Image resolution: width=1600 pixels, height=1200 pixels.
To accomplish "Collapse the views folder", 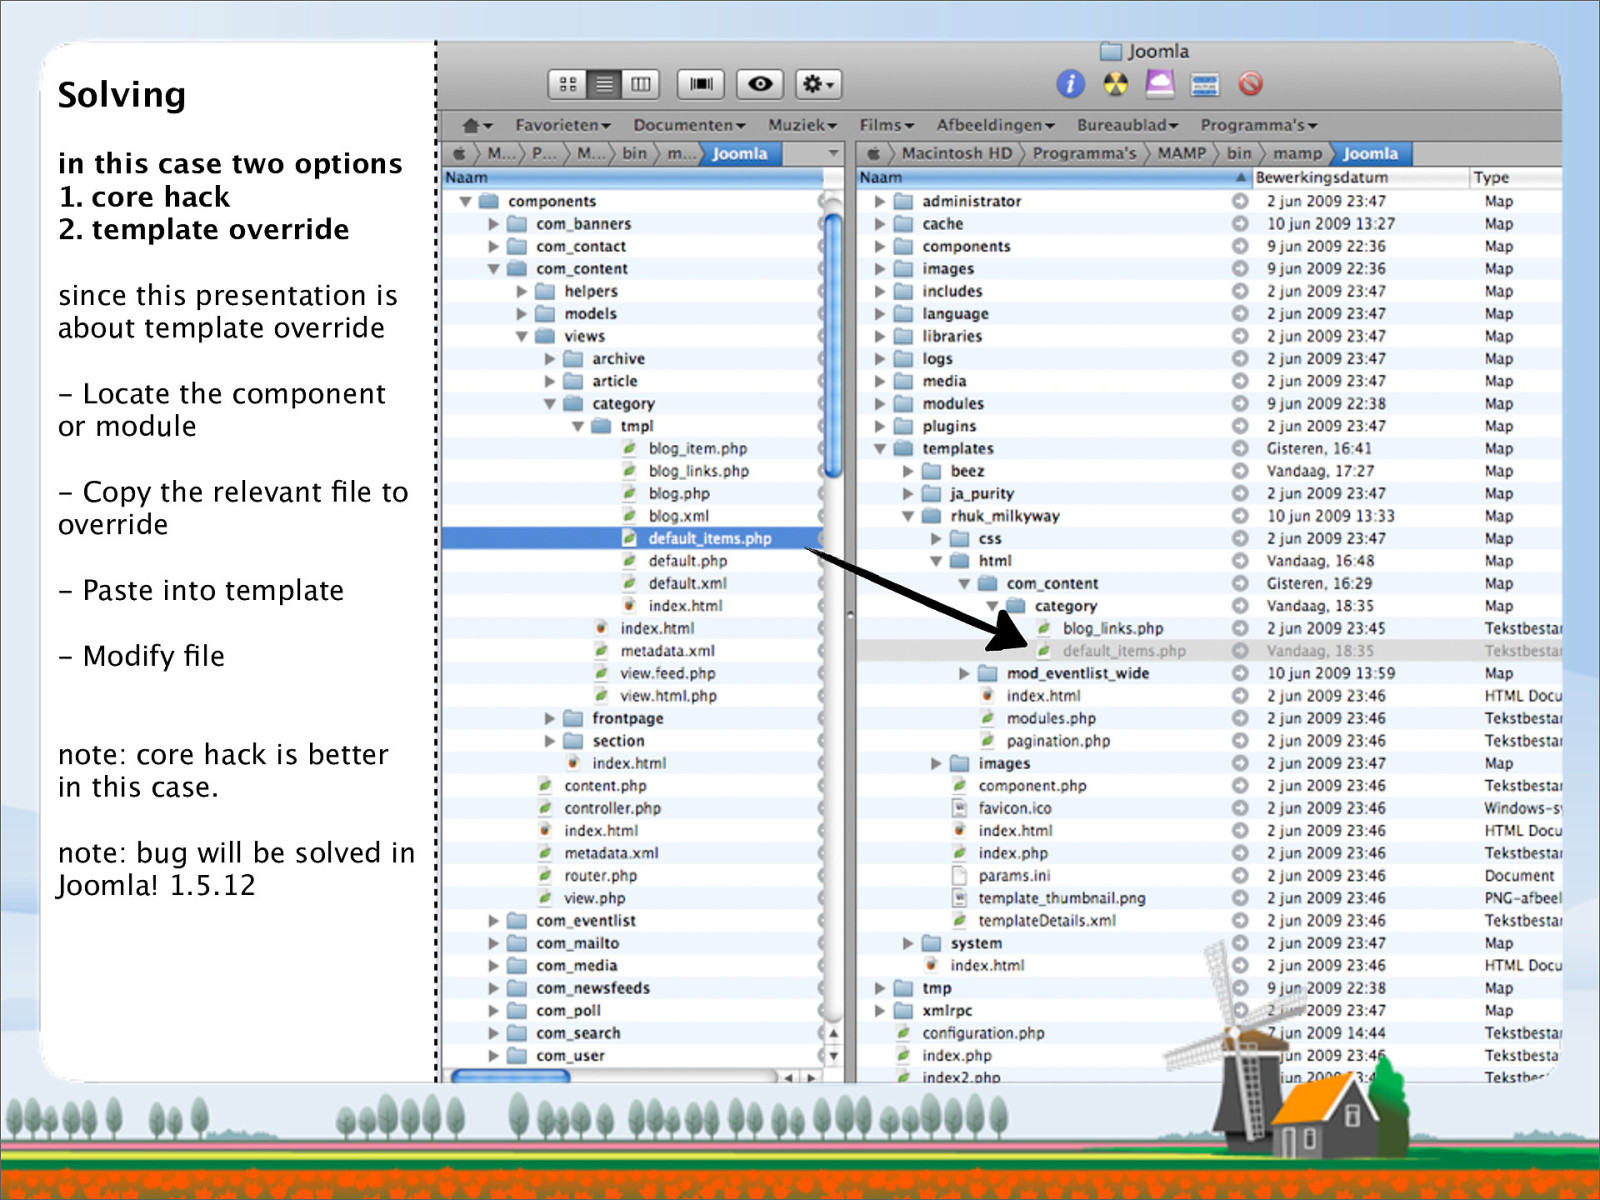I will click(521, 336).
